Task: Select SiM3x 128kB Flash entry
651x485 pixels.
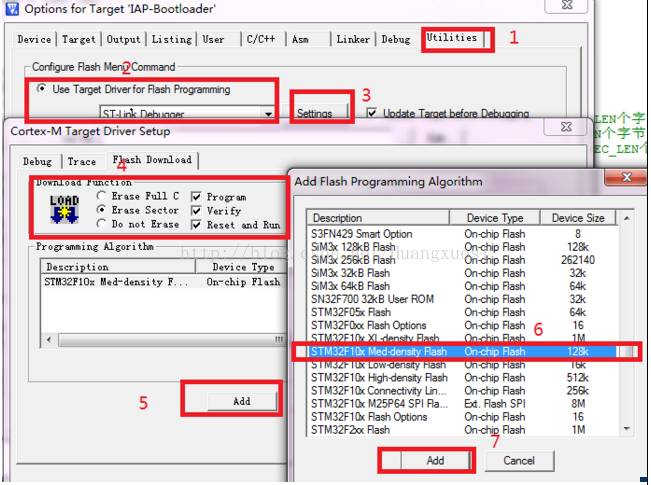Action: [x=462, y=247]
